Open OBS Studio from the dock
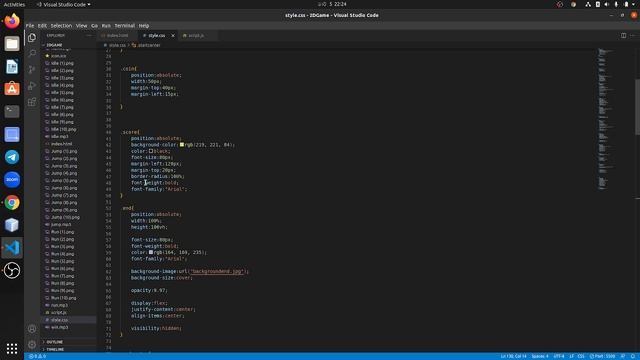The image size is (640, 360). click(12, 270)
